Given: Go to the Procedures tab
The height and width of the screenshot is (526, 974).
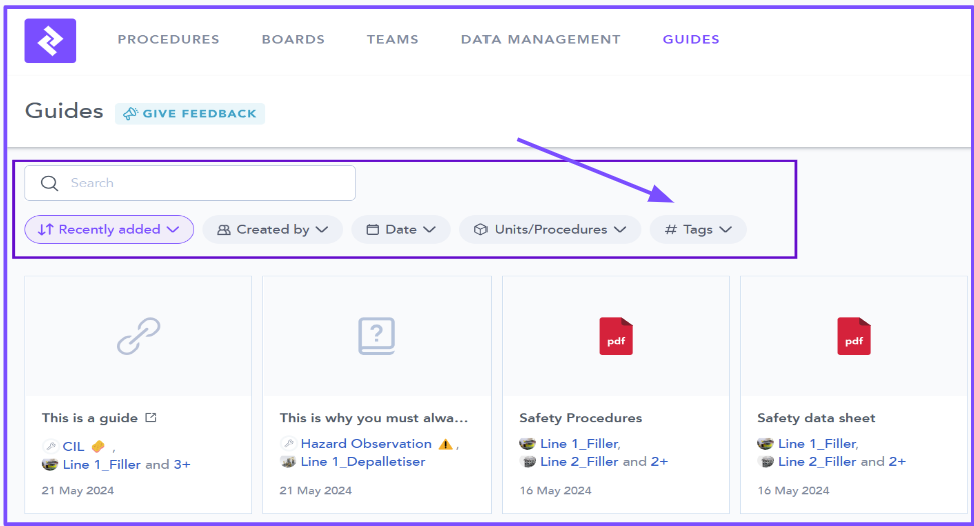Looking at the screenshot, I should [168, 40].
